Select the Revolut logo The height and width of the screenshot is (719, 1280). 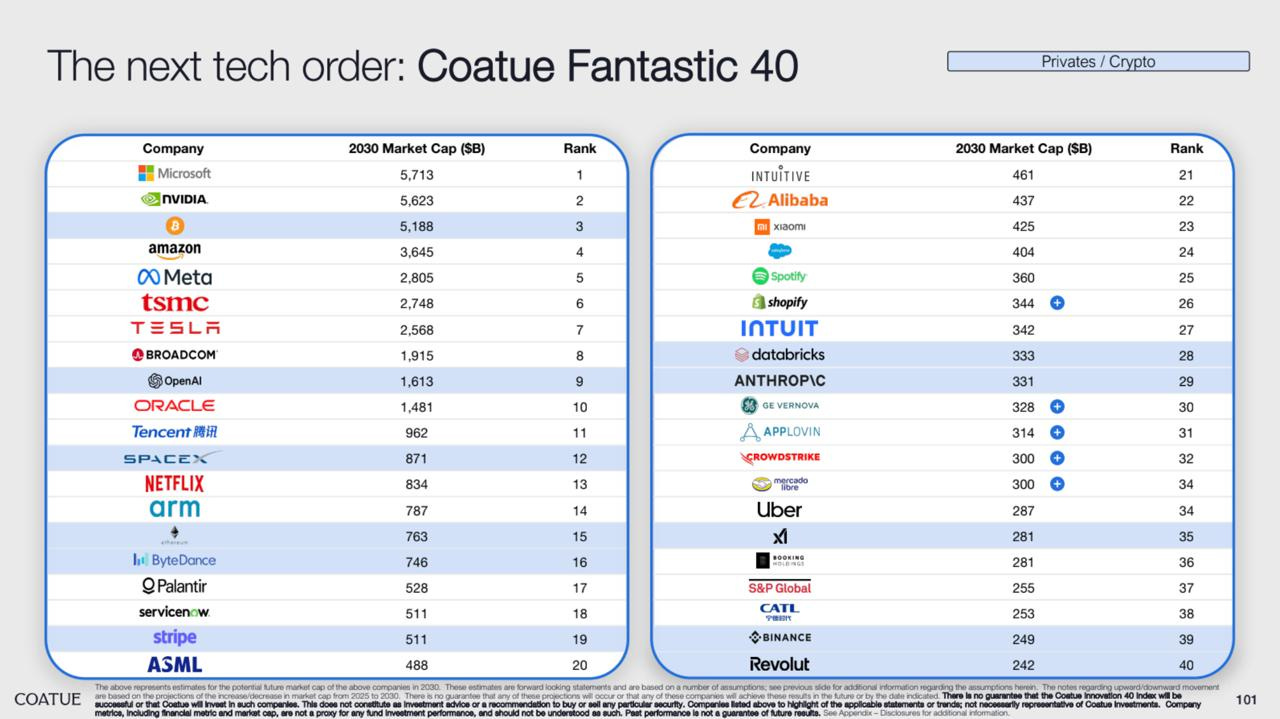click(779, 664)
